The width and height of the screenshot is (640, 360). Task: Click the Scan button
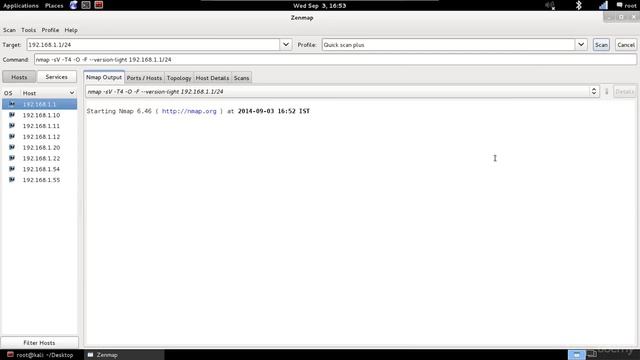[601, 44]
